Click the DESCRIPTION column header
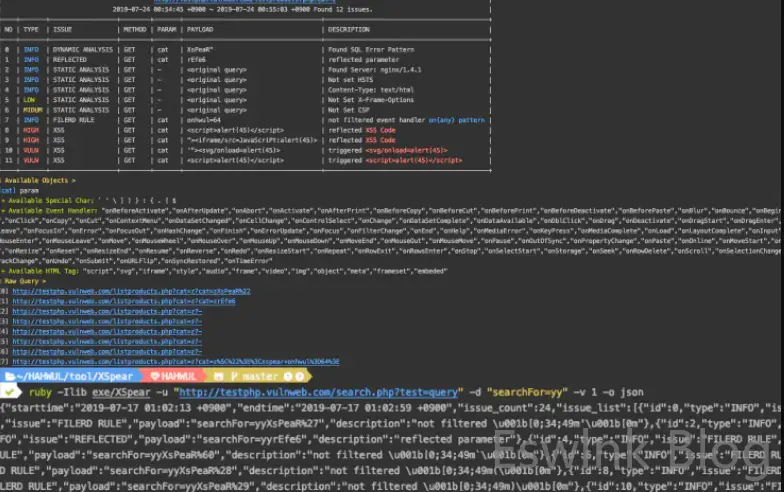The image size is (784, 492). click(350, 29)
